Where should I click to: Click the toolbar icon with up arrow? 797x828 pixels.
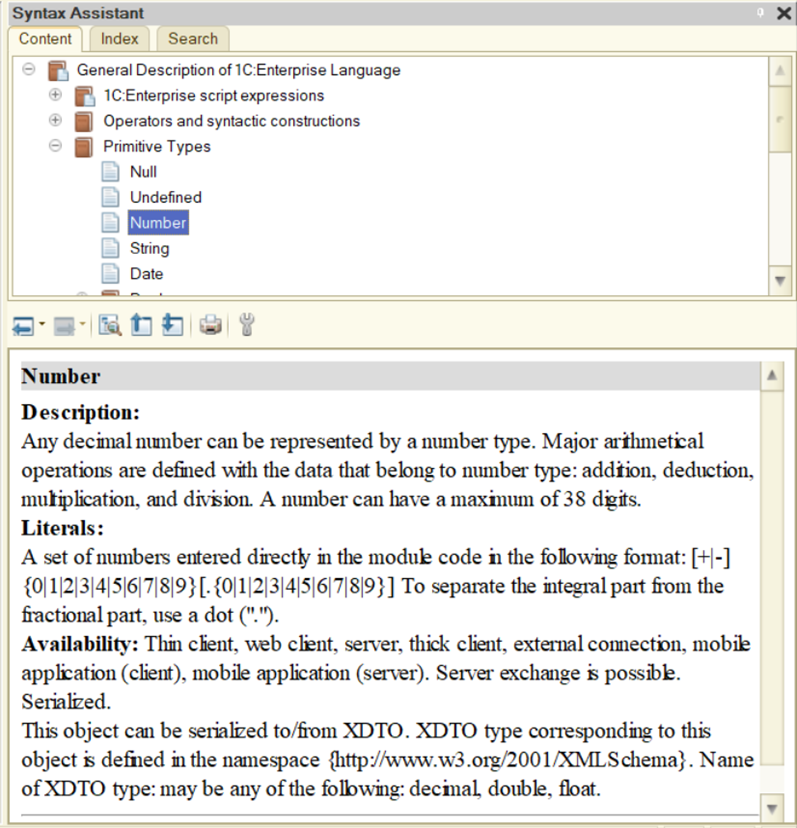point(141,326)
